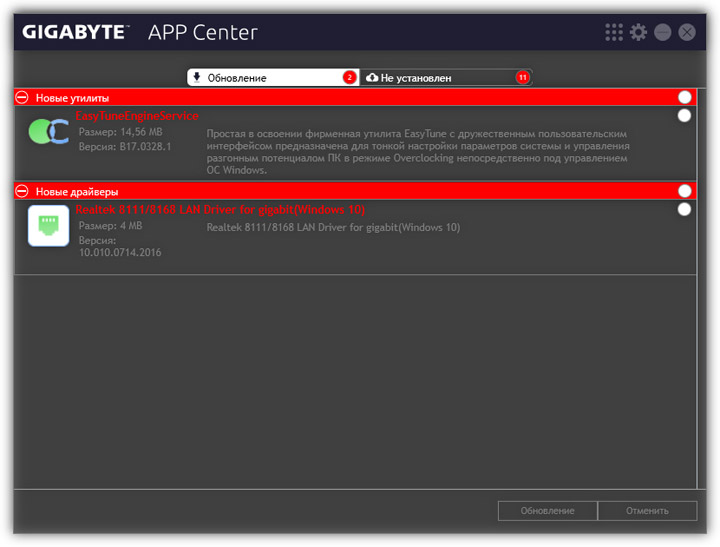
Task: Click the cloud download icon on tab
Action: pos(372,77)
